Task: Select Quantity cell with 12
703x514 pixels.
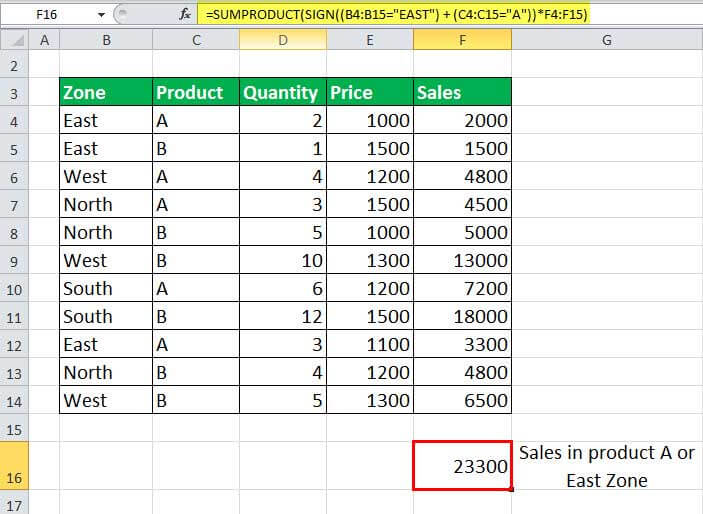Action: point(283,316)
